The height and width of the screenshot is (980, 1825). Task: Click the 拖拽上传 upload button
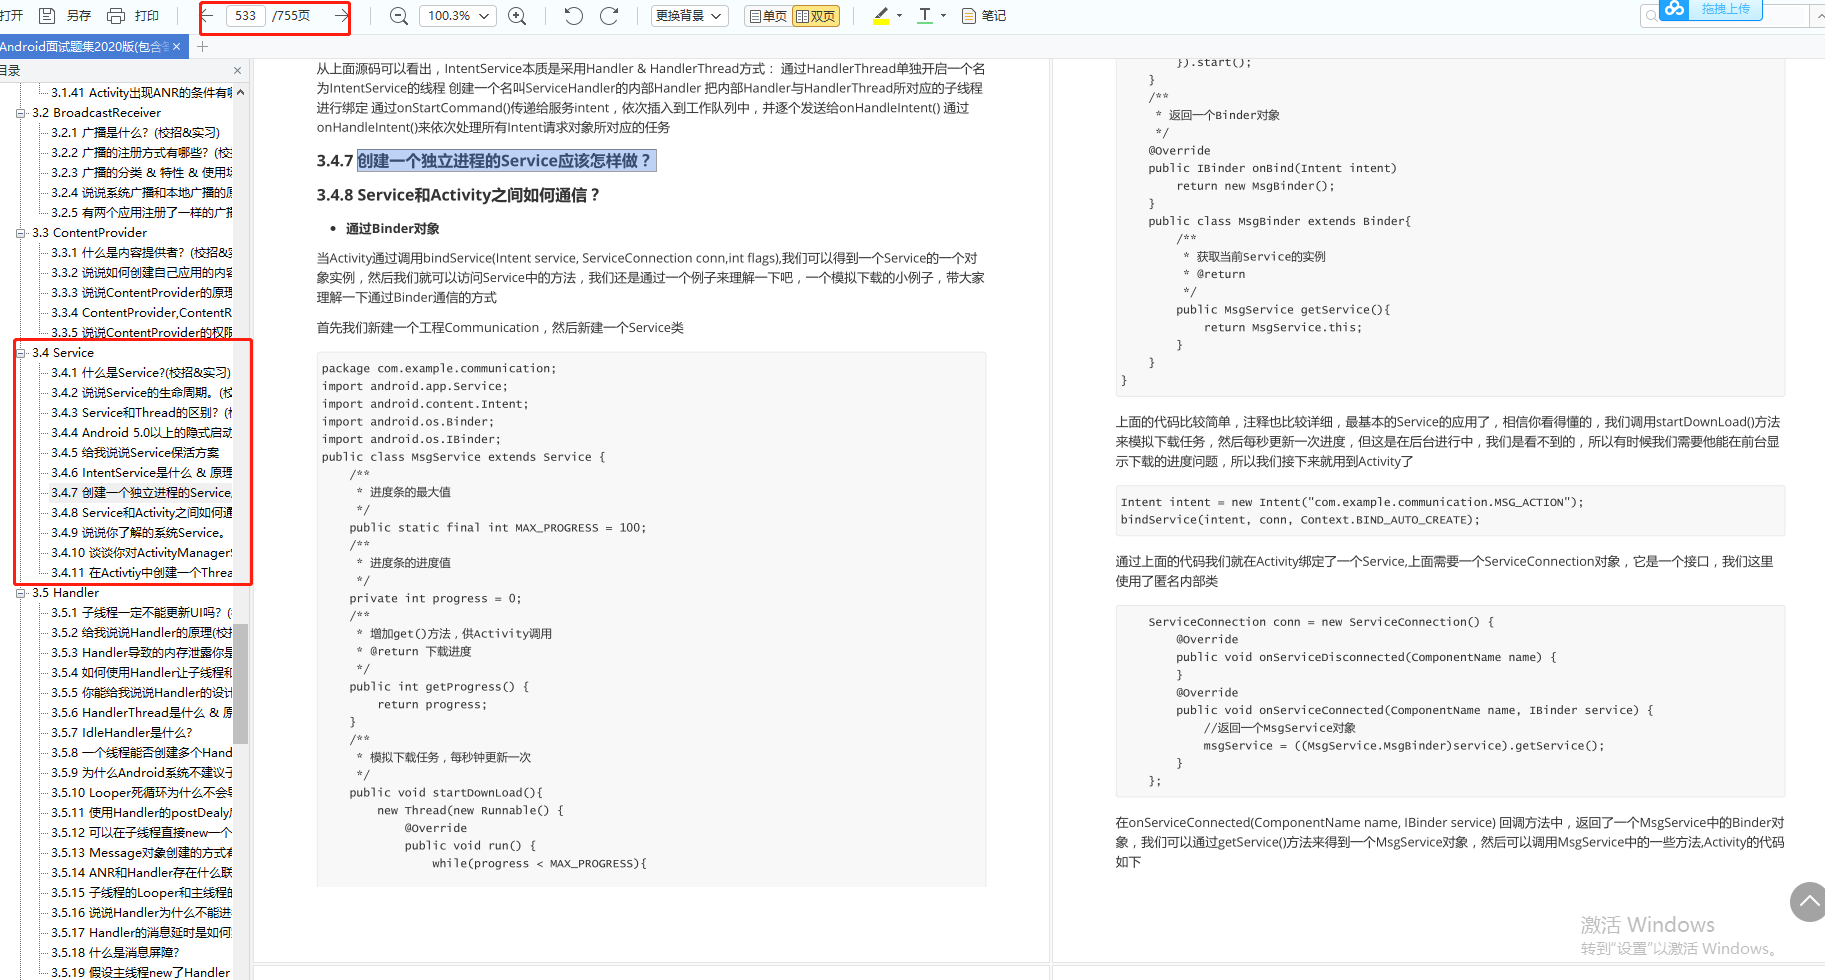click(x=1725, y=9)
